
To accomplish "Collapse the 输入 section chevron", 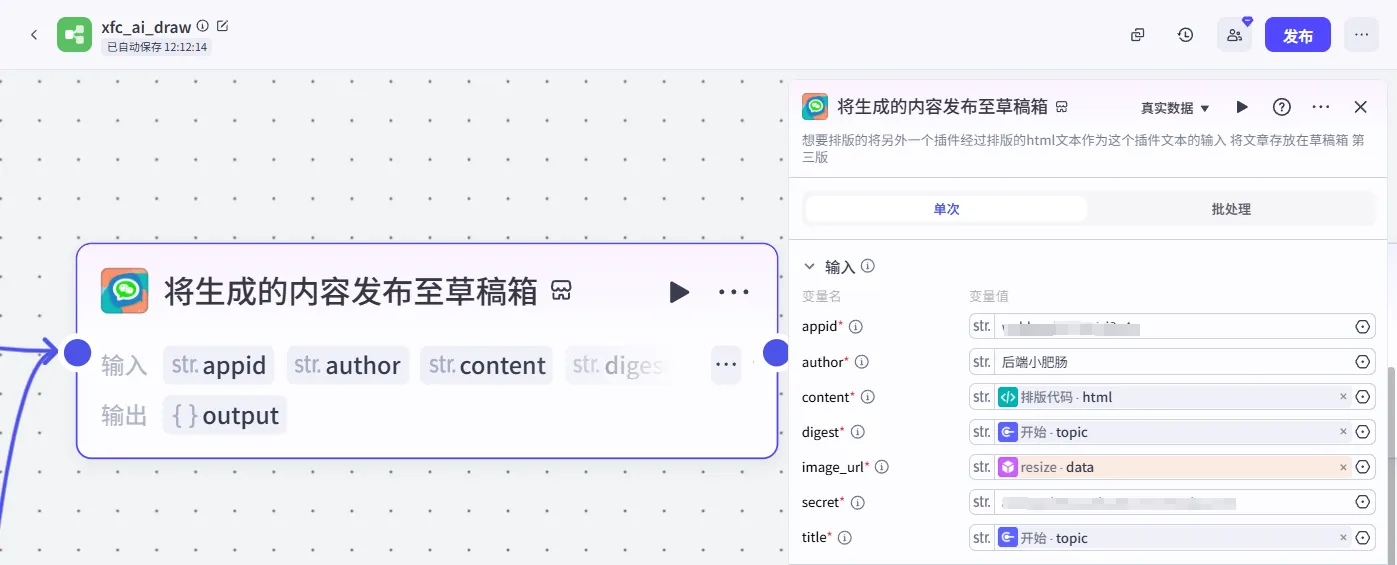I will click(x=809, y=267).
